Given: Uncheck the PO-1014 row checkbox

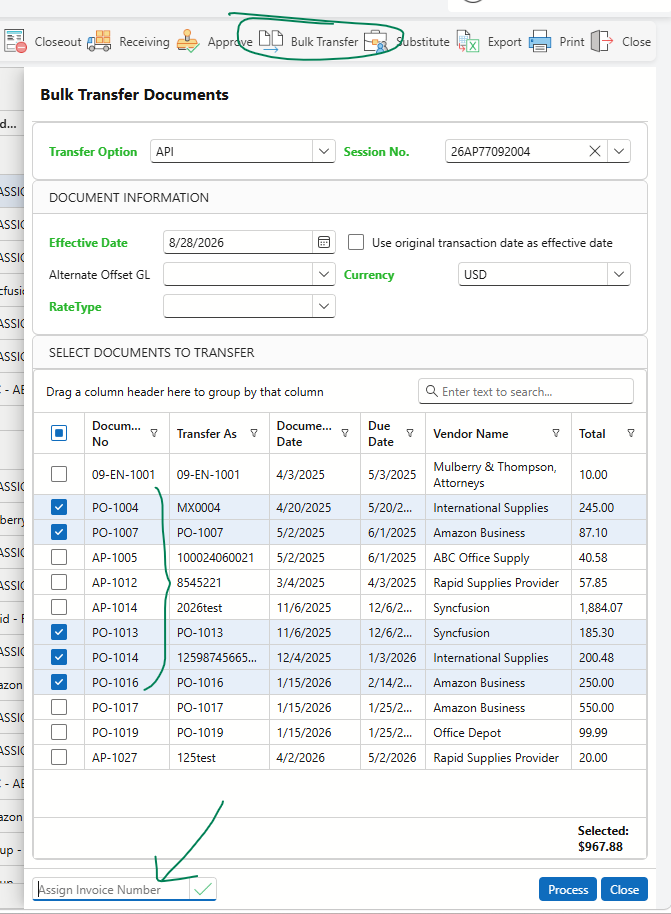Looking at the screenshot, I should [x=59, y=658].
